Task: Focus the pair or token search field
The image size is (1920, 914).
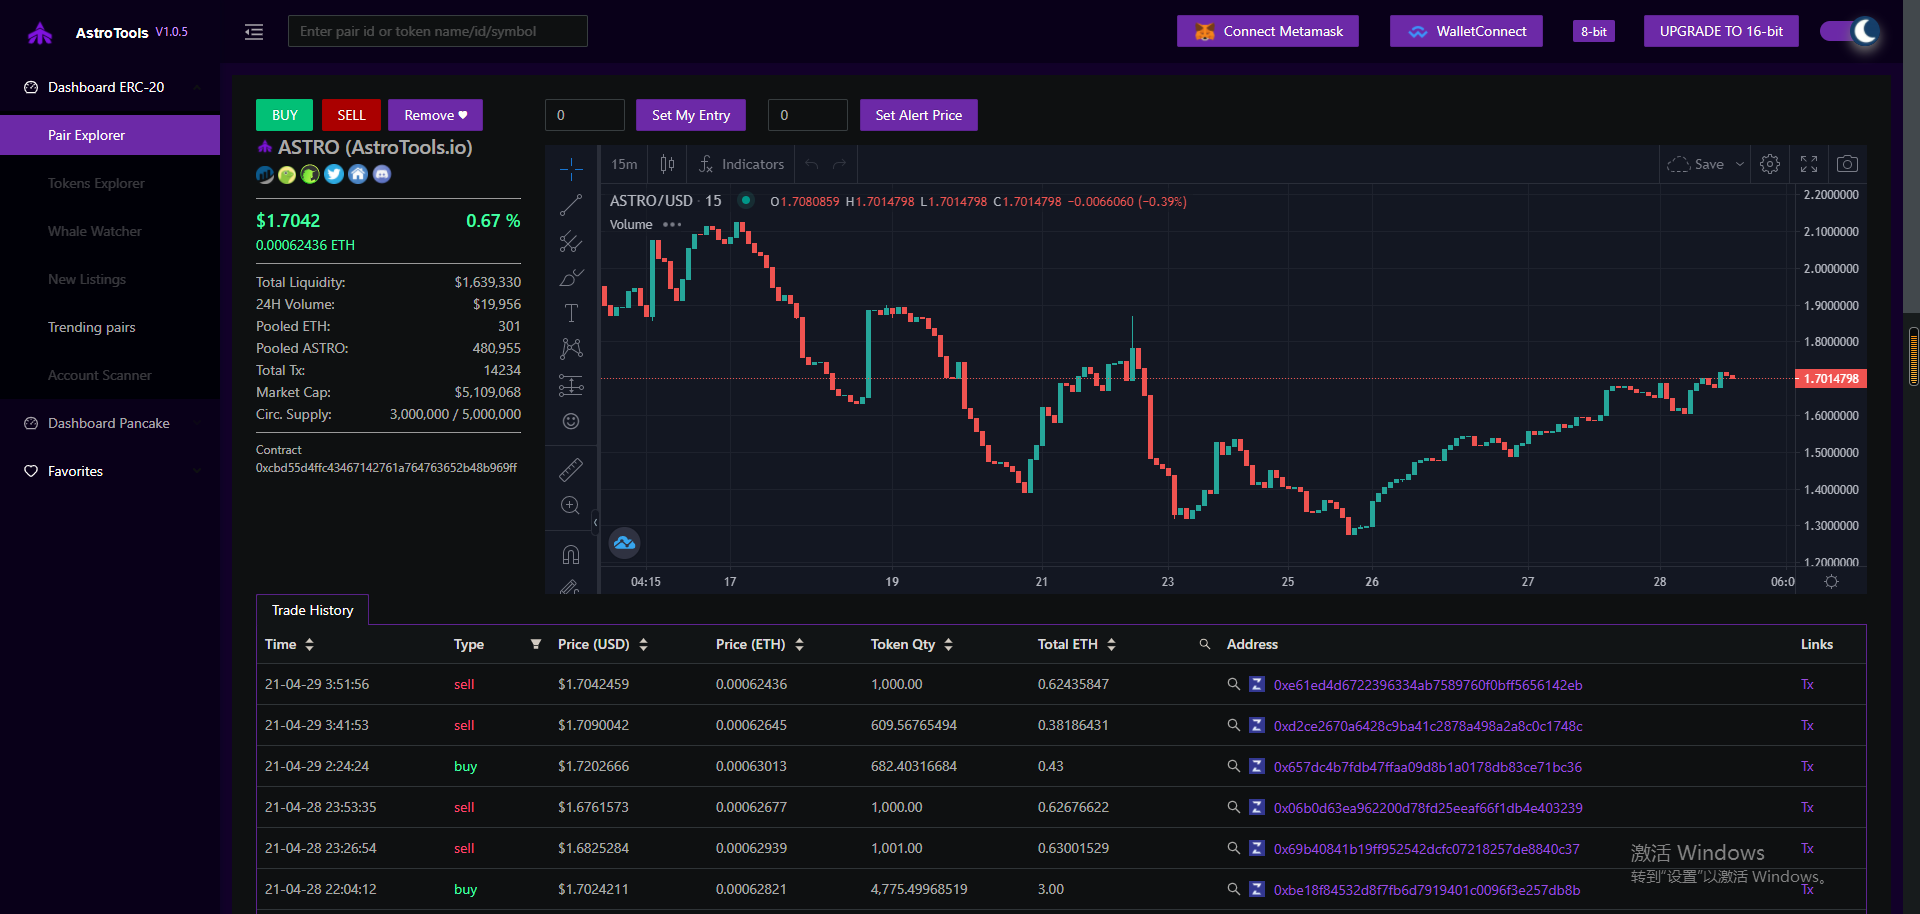Action: tap(437, 31)
